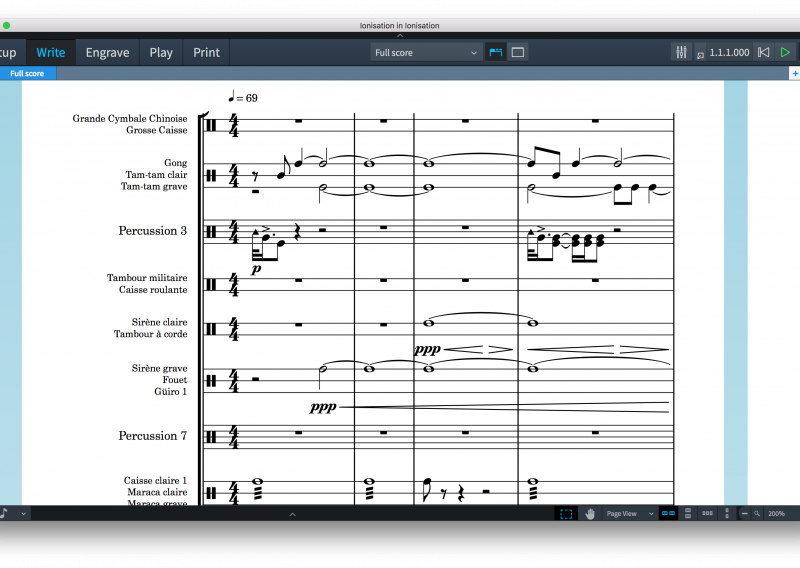Select the Full score document tab
Image resolution: width=800 pixels, height=568 pixels.
click(x=27, y=73)
